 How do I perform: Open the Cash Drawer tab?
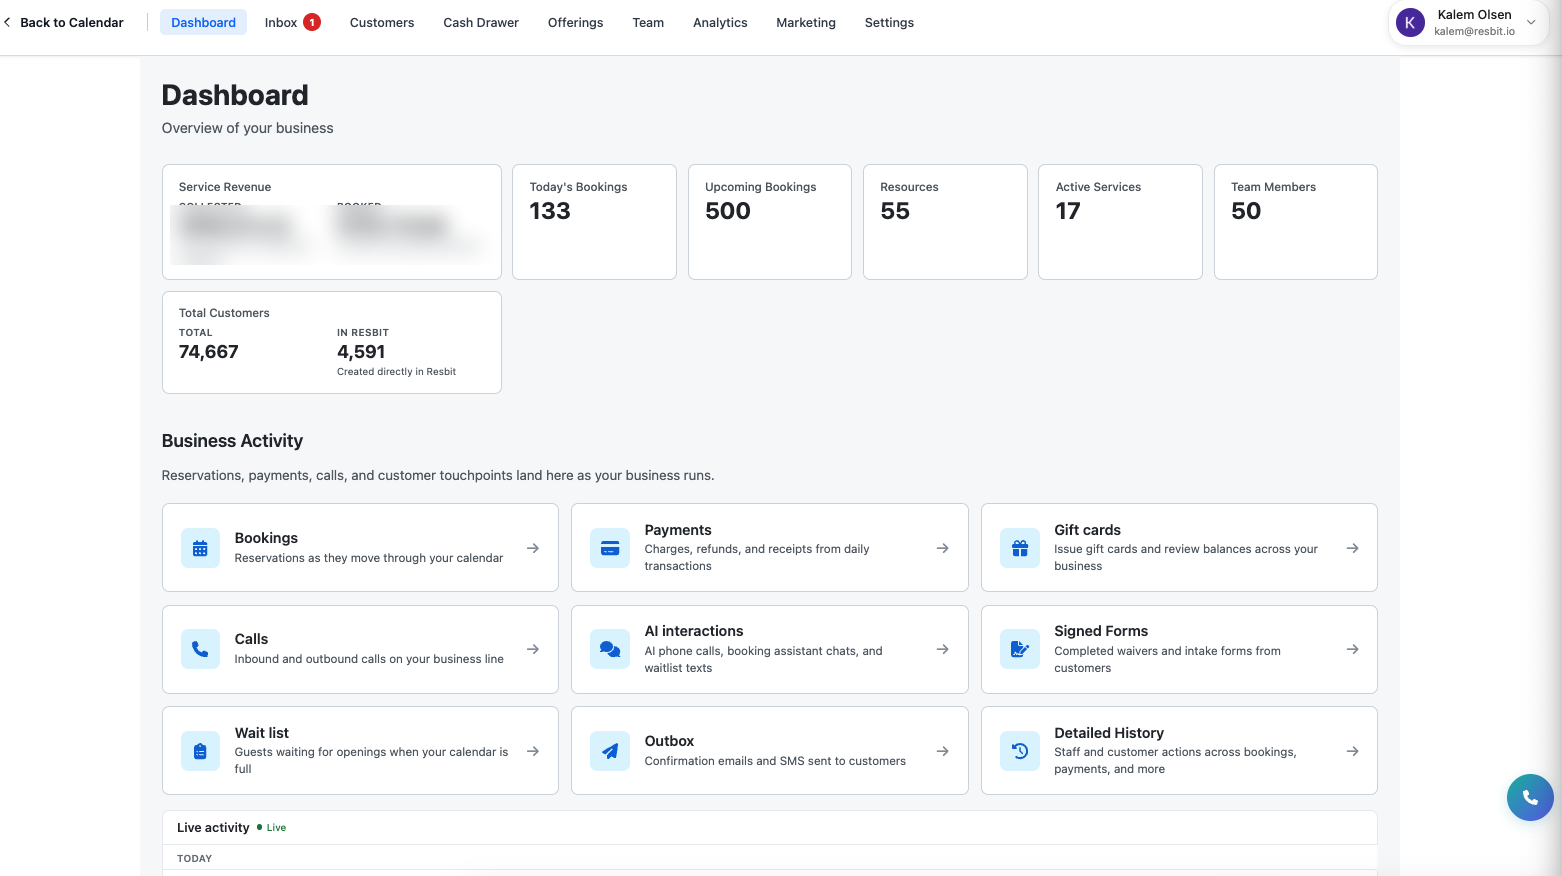click(481, 22)
